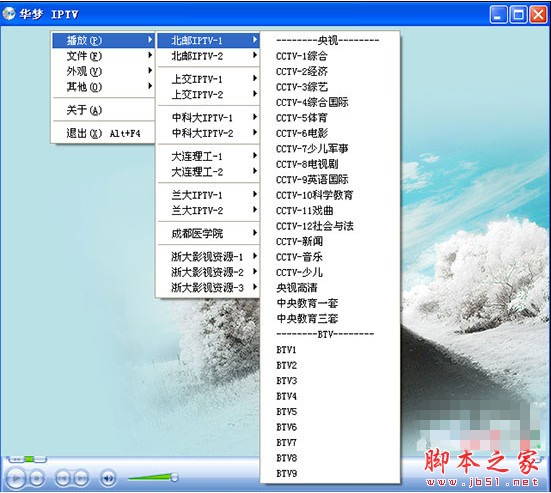
Task: Open the 其他(O) submenu
Action: pos(103,86)
